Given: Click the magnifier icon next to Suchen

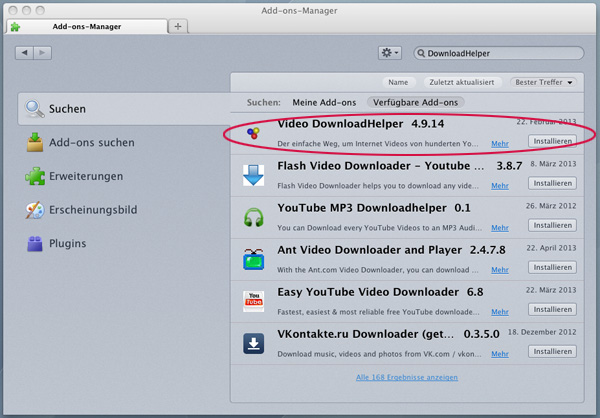Looking at the screenshot, I should pyautogui.click(x=34, y=109).
